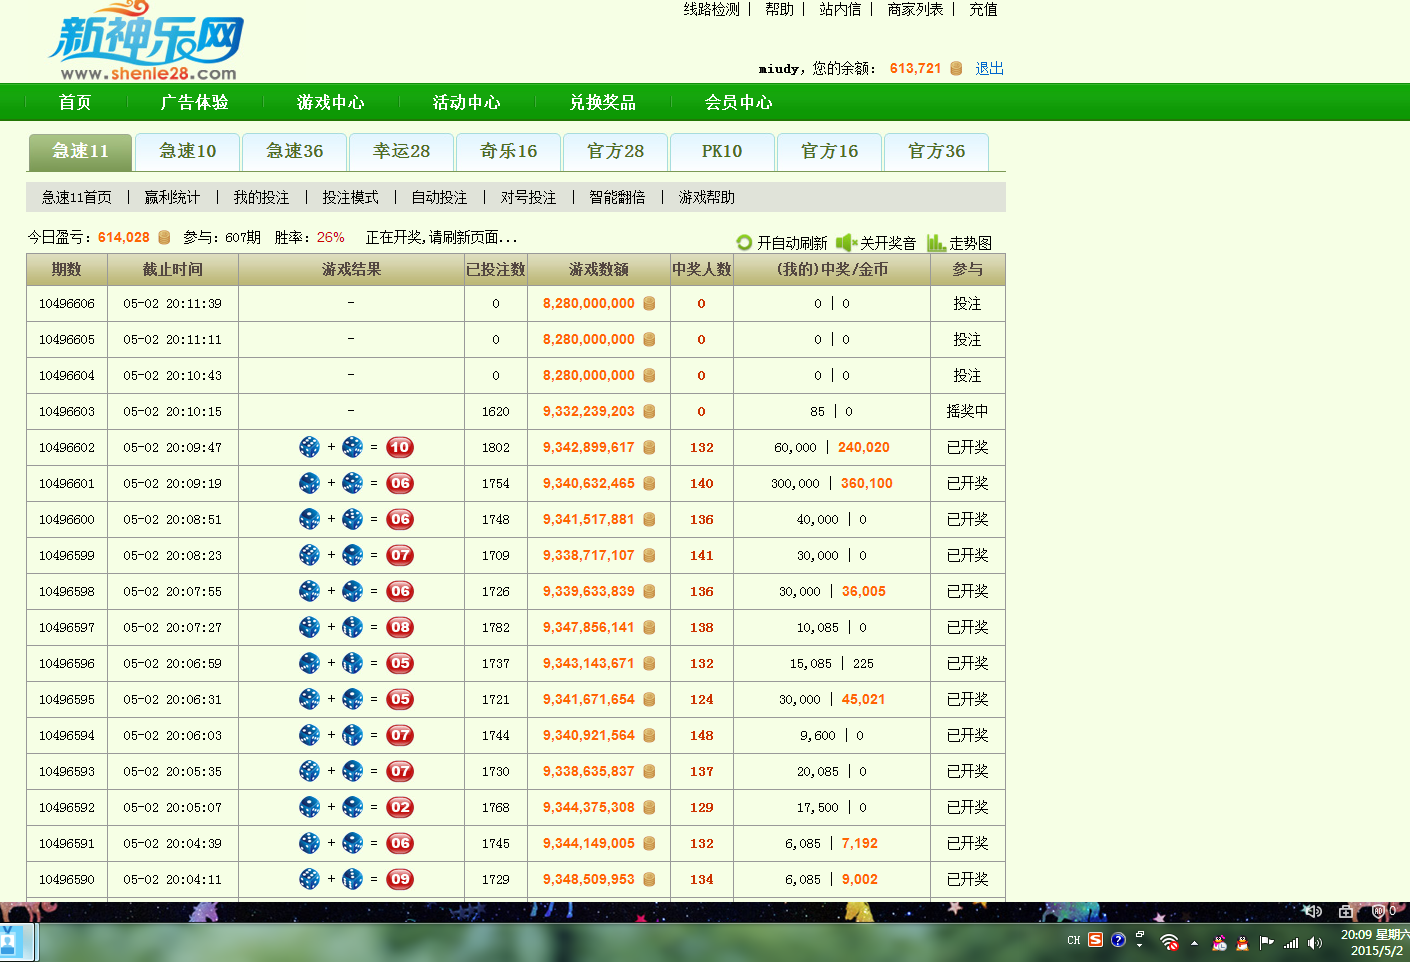
Task: Switch to the 急速36 game tab
Action: click(x=295, y=152)
